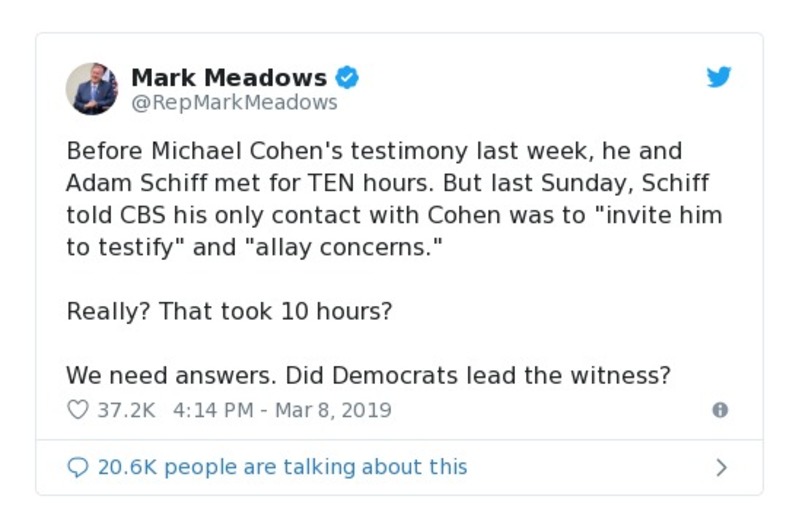
Task: Click "Did Democrats lead the witness?" question
Action: tap(477, 376)
